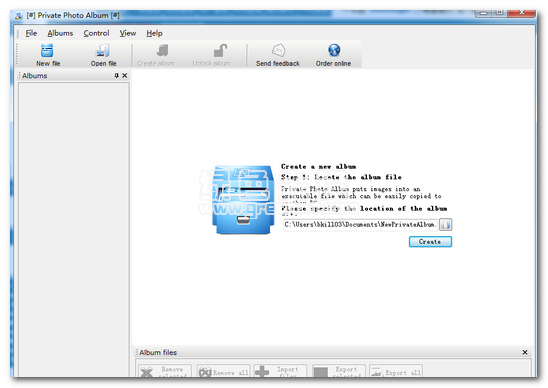Image resolution: width=548 pixels, height=388 pixels.
Task: Open the View menu
Action: coord(128,33)
